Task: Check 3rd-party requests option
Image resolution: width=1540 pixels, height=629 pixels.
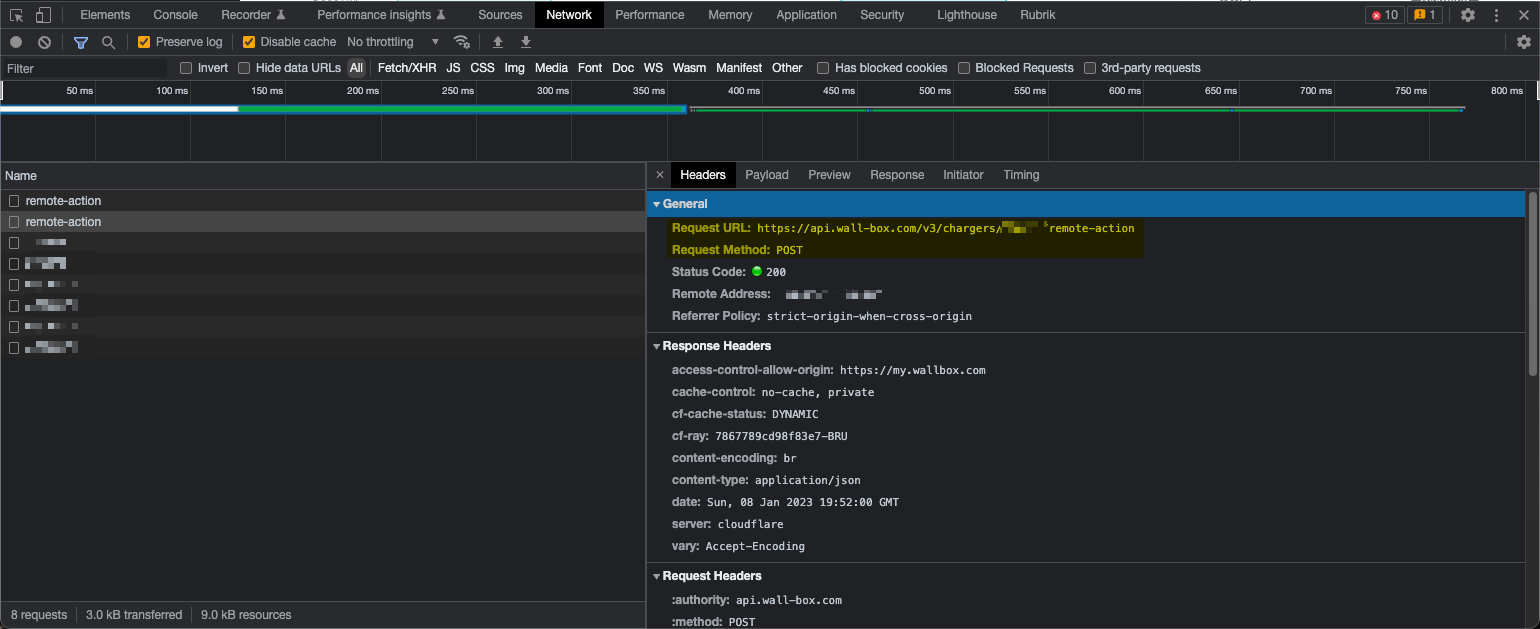Action: (x=1090, y=68)
